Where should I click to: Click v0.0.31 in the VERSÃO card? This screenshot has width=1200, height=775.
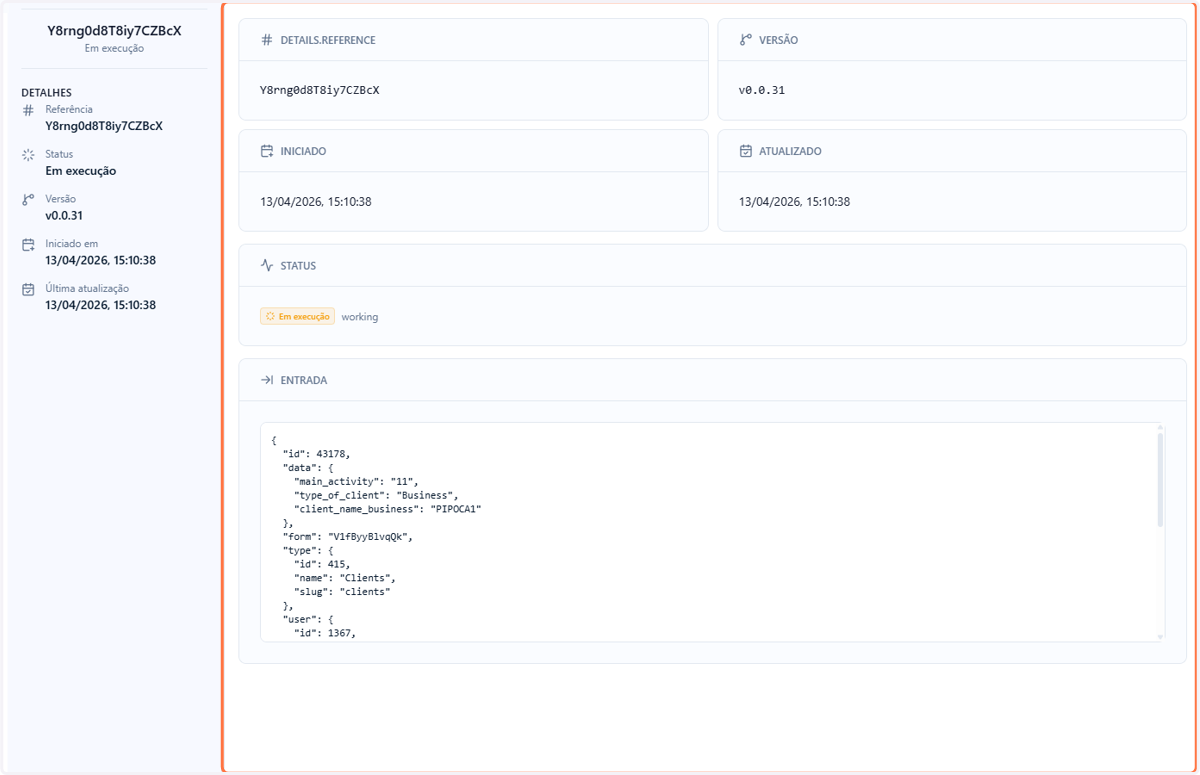(762, 90)
